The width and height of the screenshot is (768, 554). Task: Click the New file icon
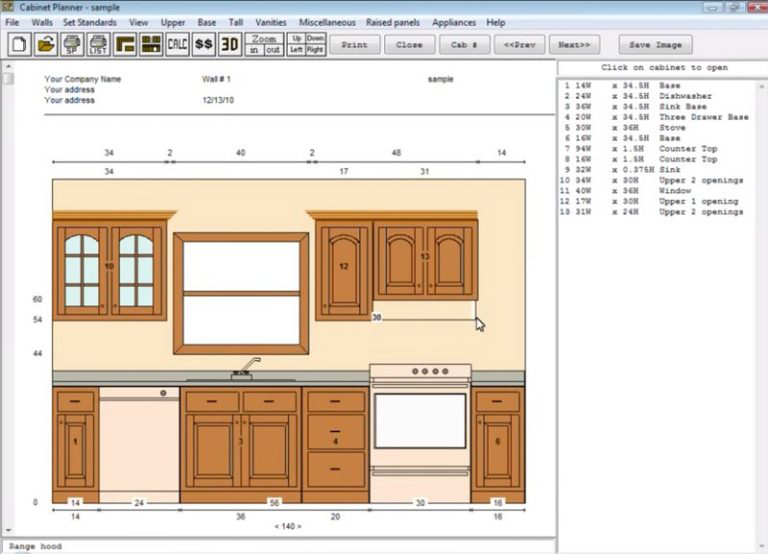(x=20, y=45)
